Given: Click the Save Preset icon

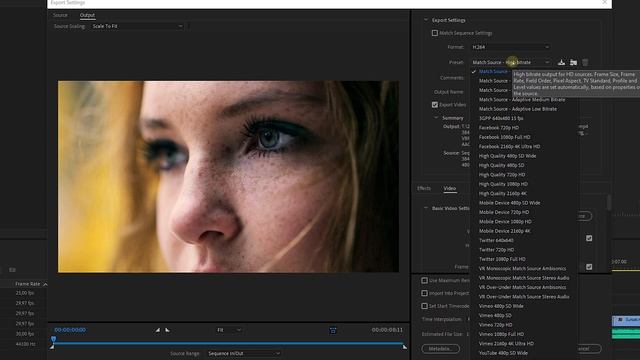Looking at the screenshot, I should point(562,62).
